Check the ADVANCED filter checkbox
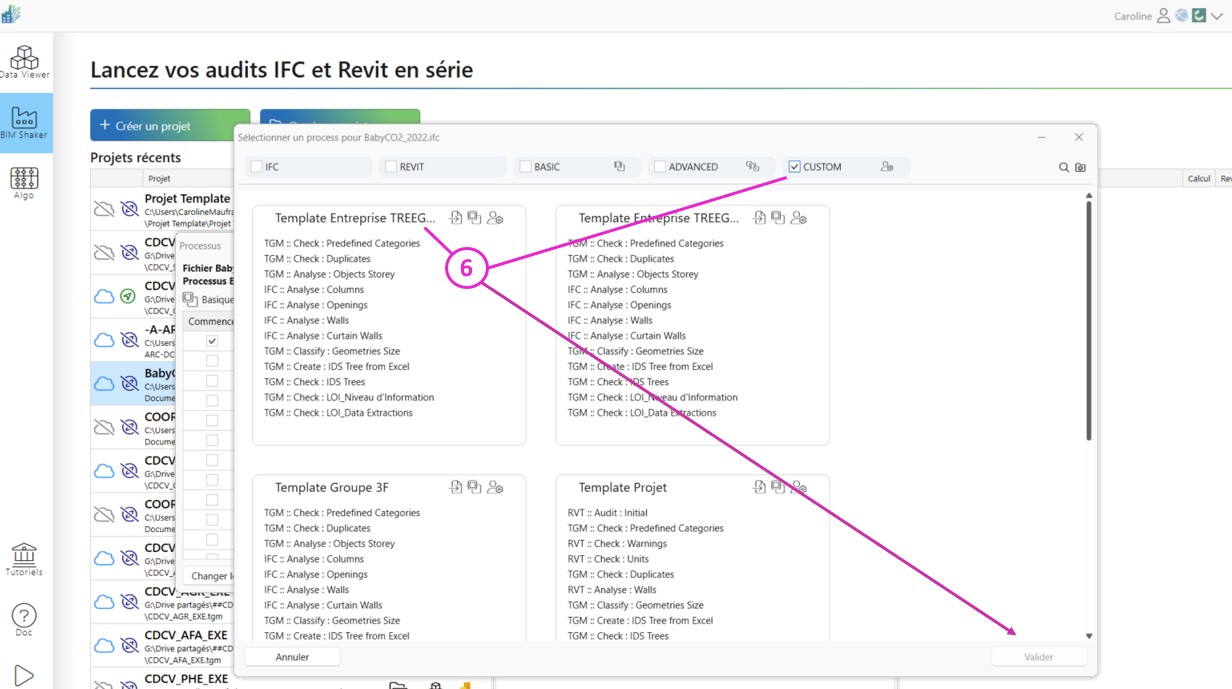The image size is (1232, 689). coord(660,167)
